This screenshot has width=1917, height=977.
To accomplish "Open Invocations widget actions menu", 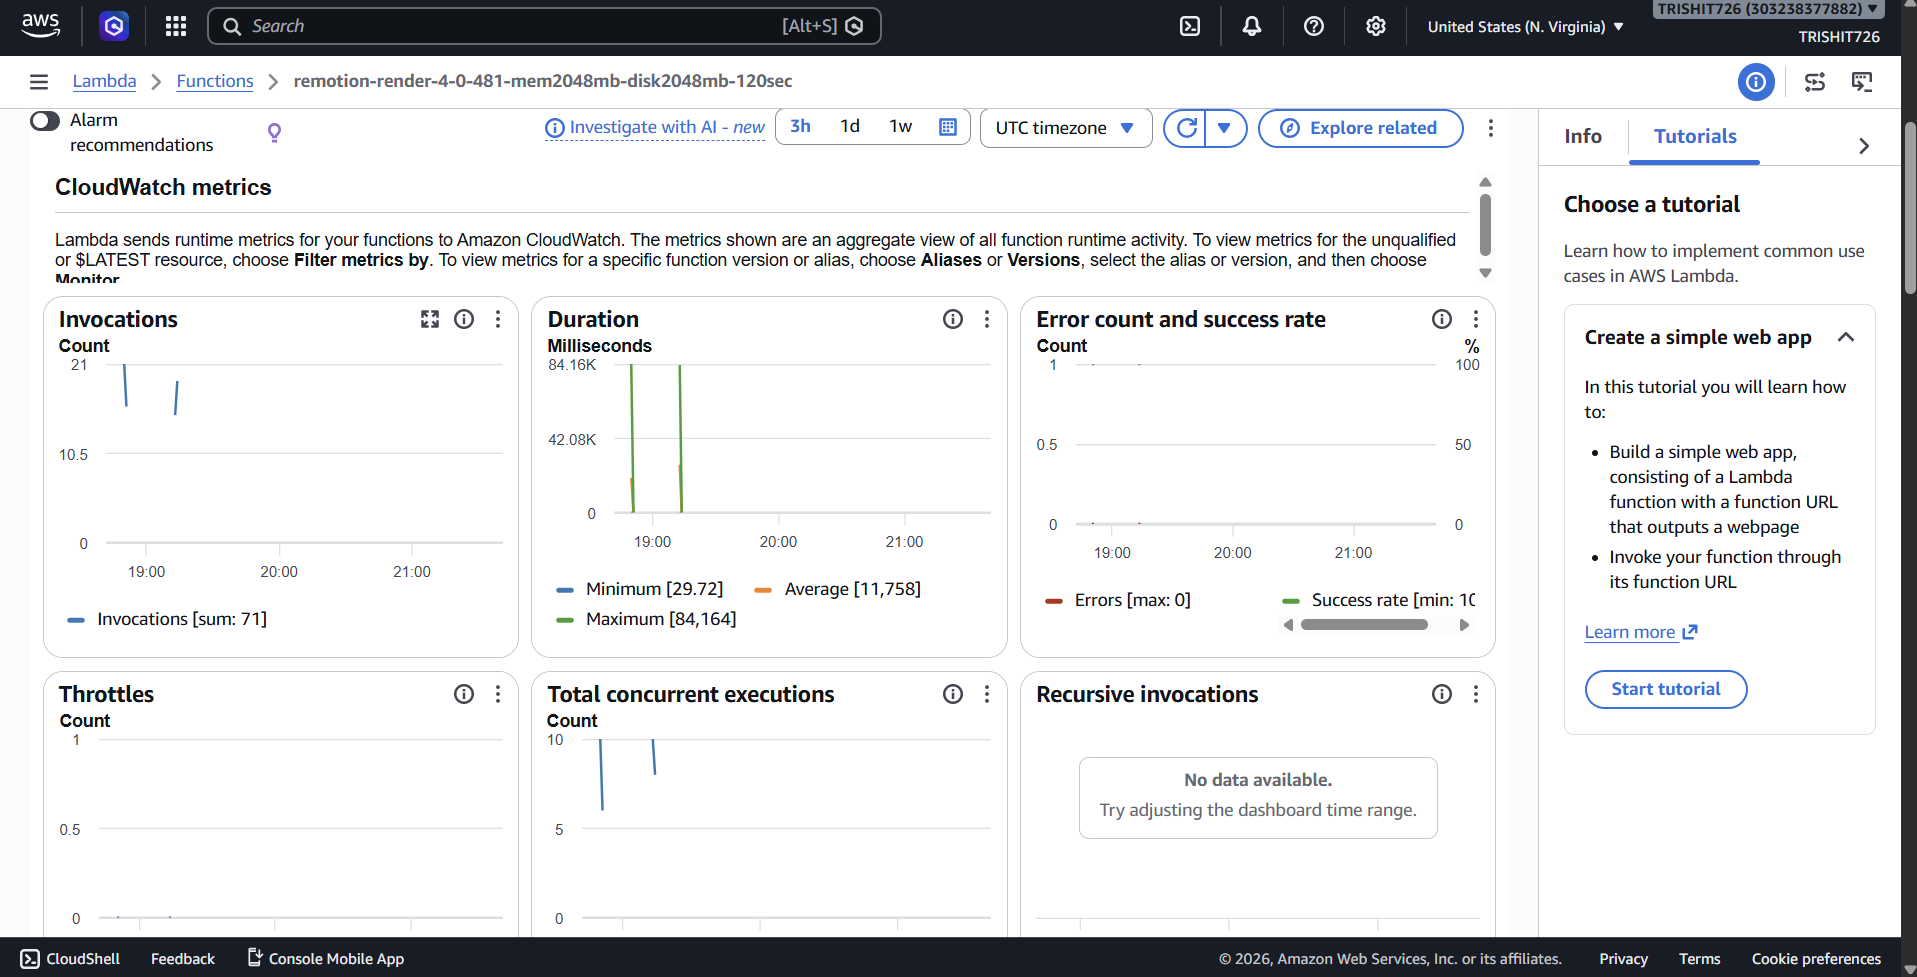I will point(498,319).
